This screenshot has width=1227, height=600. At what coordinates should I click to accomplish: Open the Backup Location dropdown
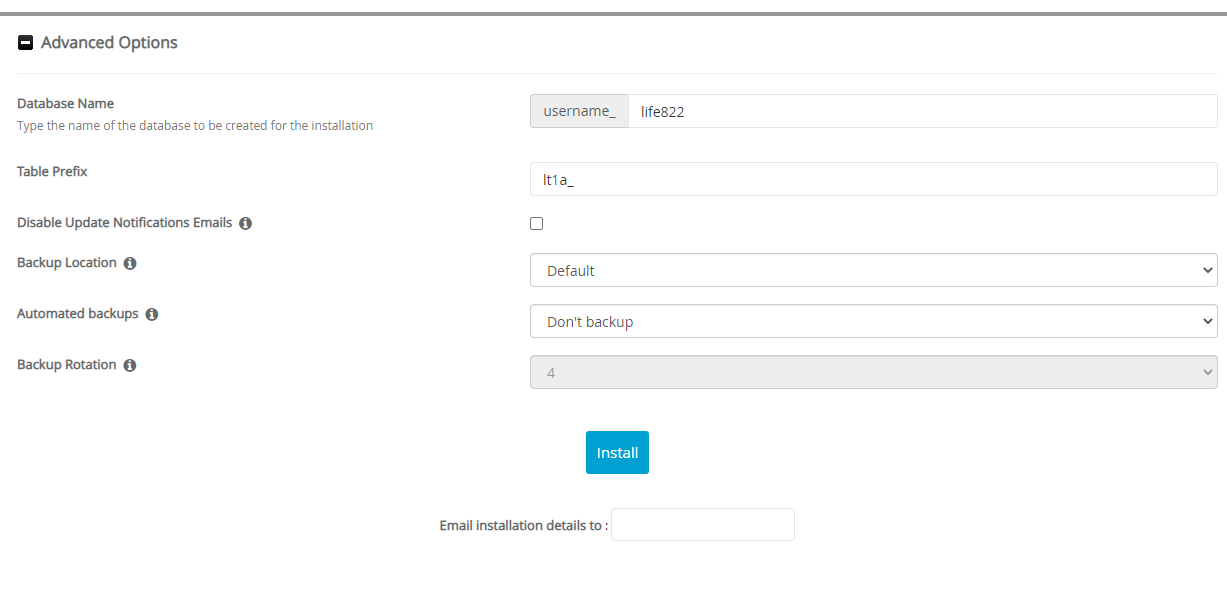coord(873,270)
